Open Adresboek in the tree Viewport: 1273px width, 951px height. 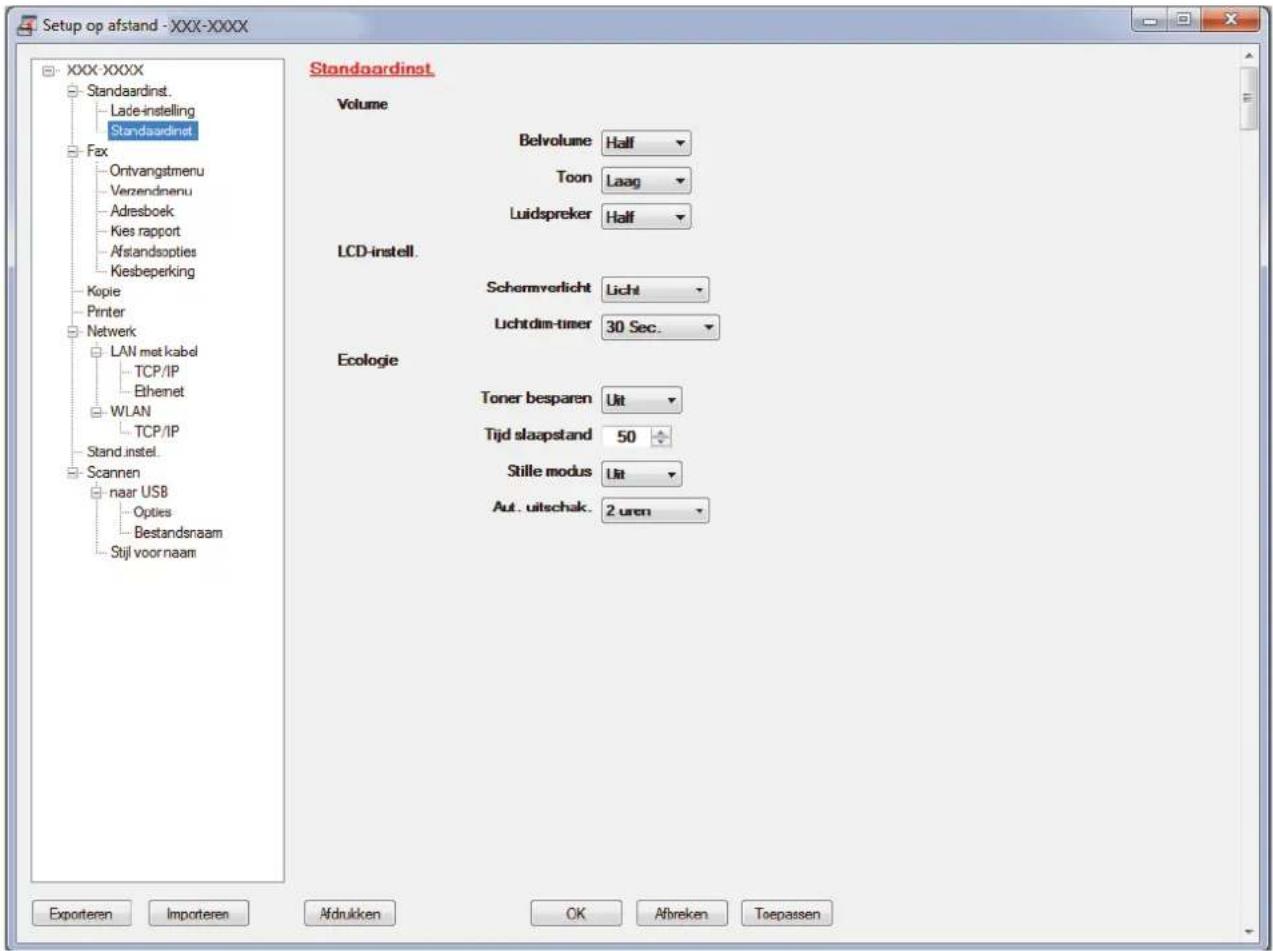tap(143, 211)
